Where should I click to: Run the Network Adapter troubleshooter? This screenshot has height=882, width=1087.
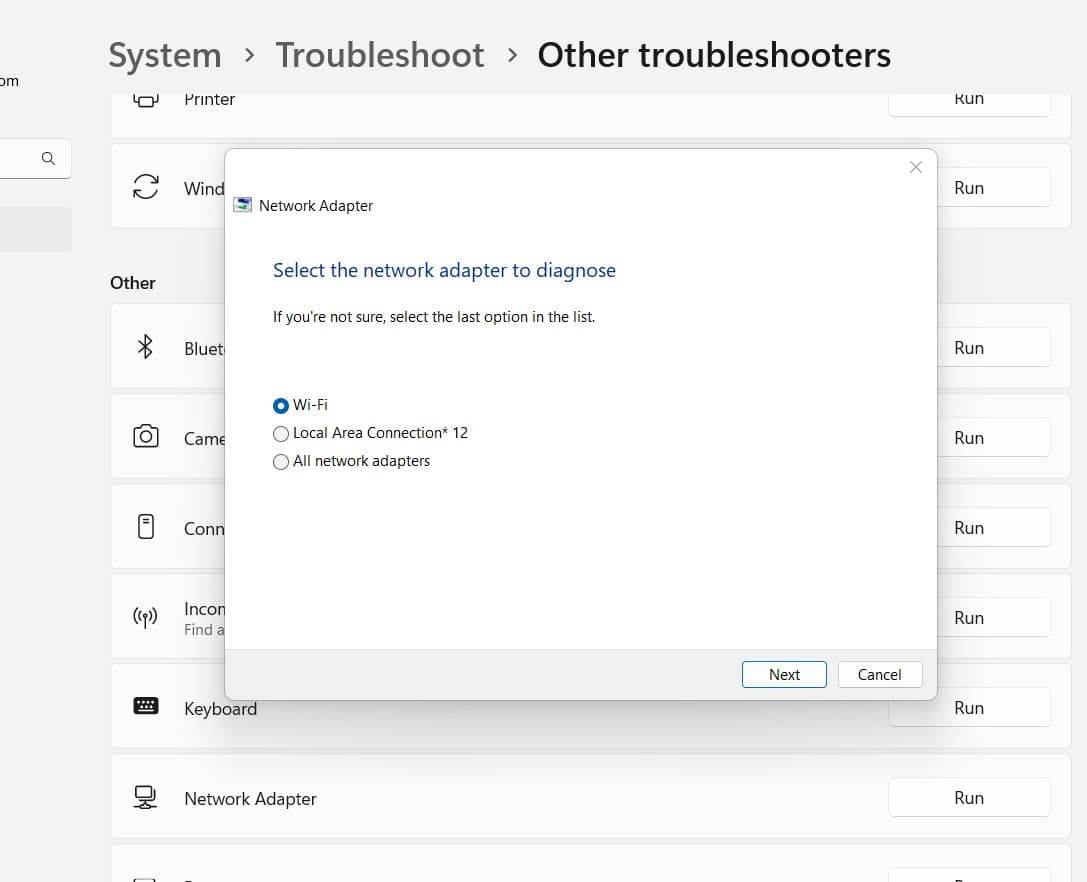(x=969, y=797)
